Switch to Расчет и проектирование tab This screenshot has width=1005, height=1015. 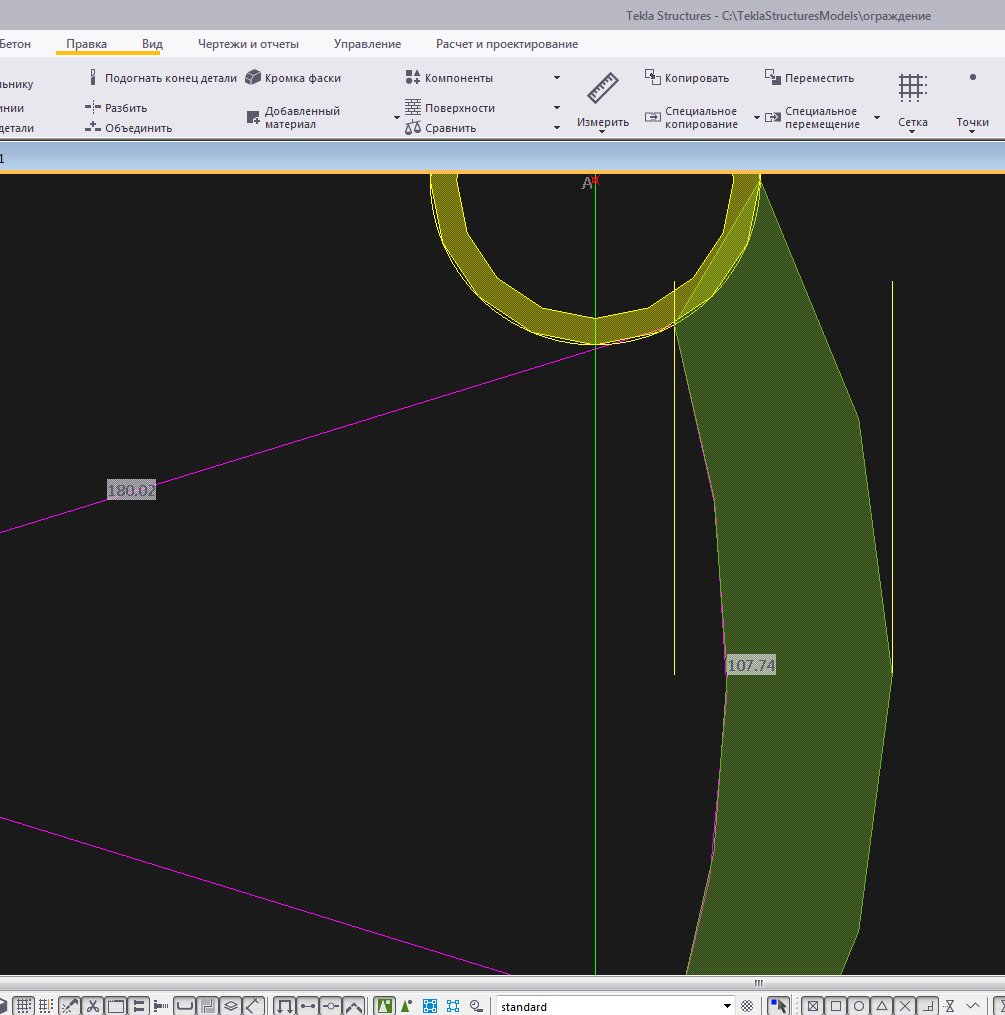coord(506,44)
